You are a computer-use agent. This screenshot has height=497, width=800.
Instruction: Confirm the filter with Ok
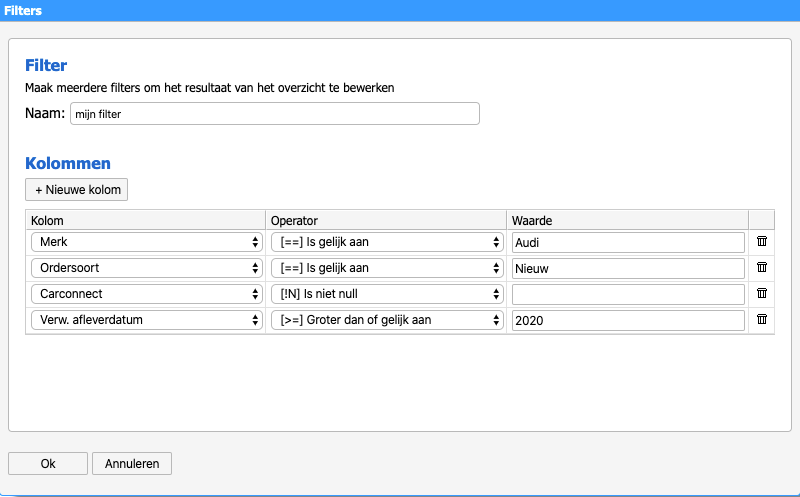[48, 463]
